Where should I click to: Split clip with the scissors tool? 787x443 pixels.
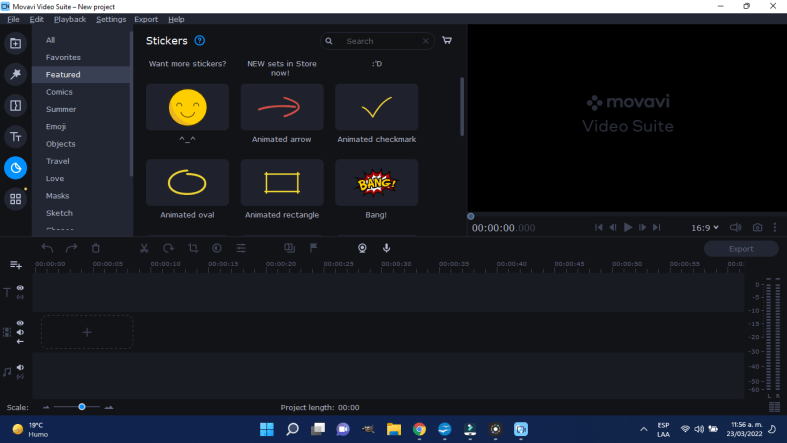[x=144, y=248]
